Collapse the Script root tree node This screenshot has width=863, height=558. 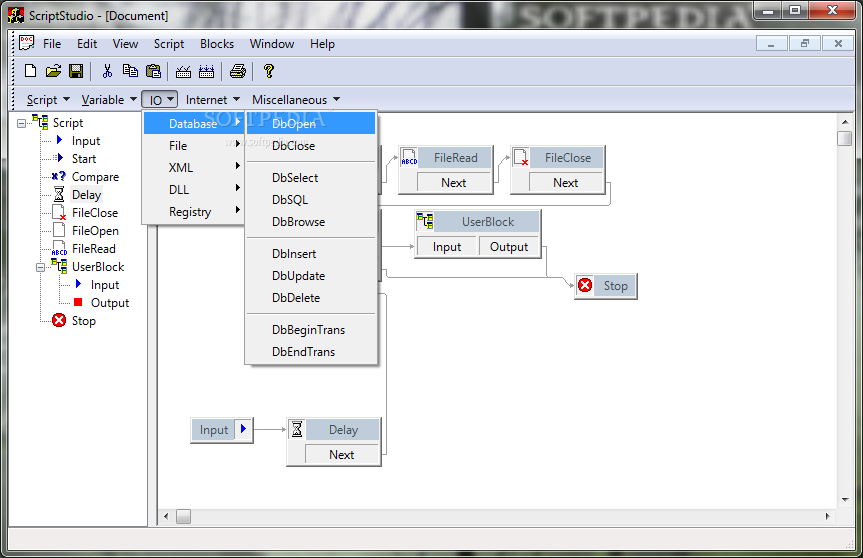coord(21,123)
